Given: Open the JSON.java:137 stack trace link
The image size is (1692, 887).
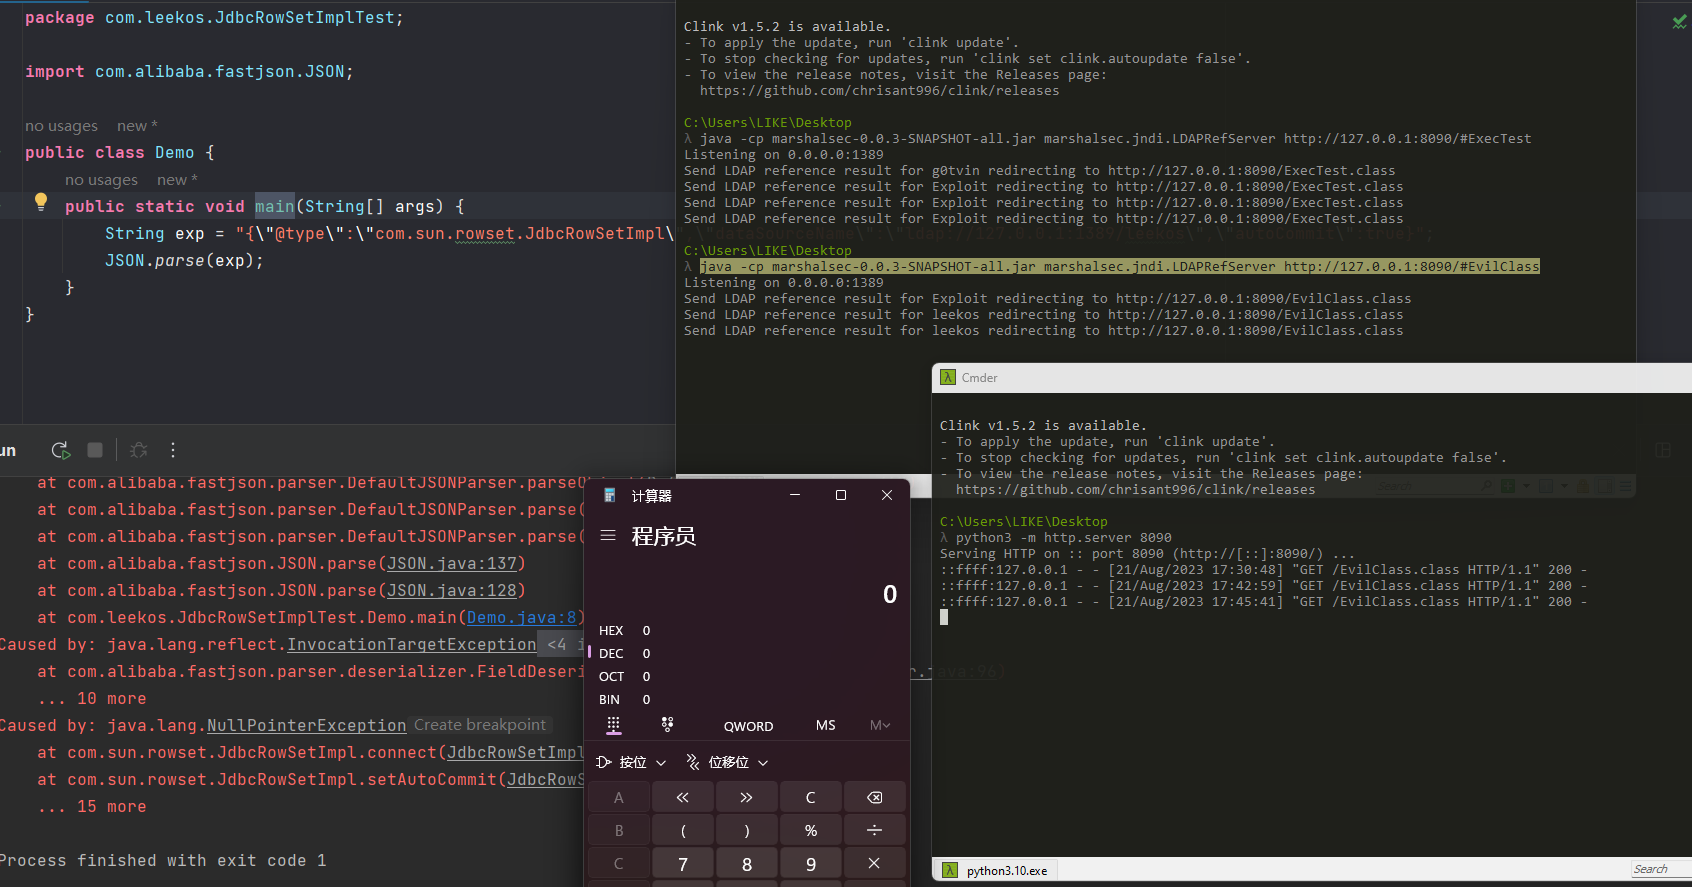Looking at the screenshot, I should coord(452,564).
